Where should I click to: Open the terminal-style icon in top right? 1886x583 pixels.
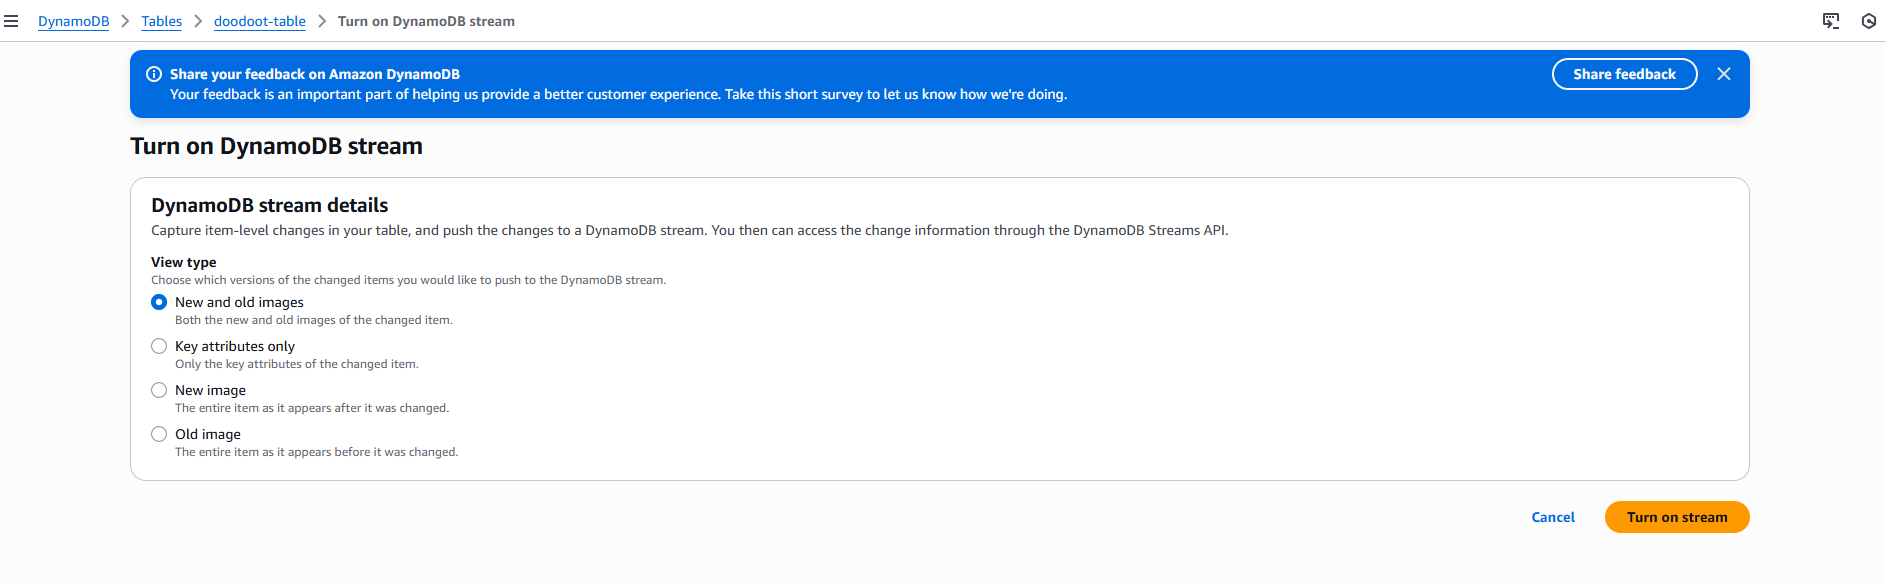click(1831, 21)
